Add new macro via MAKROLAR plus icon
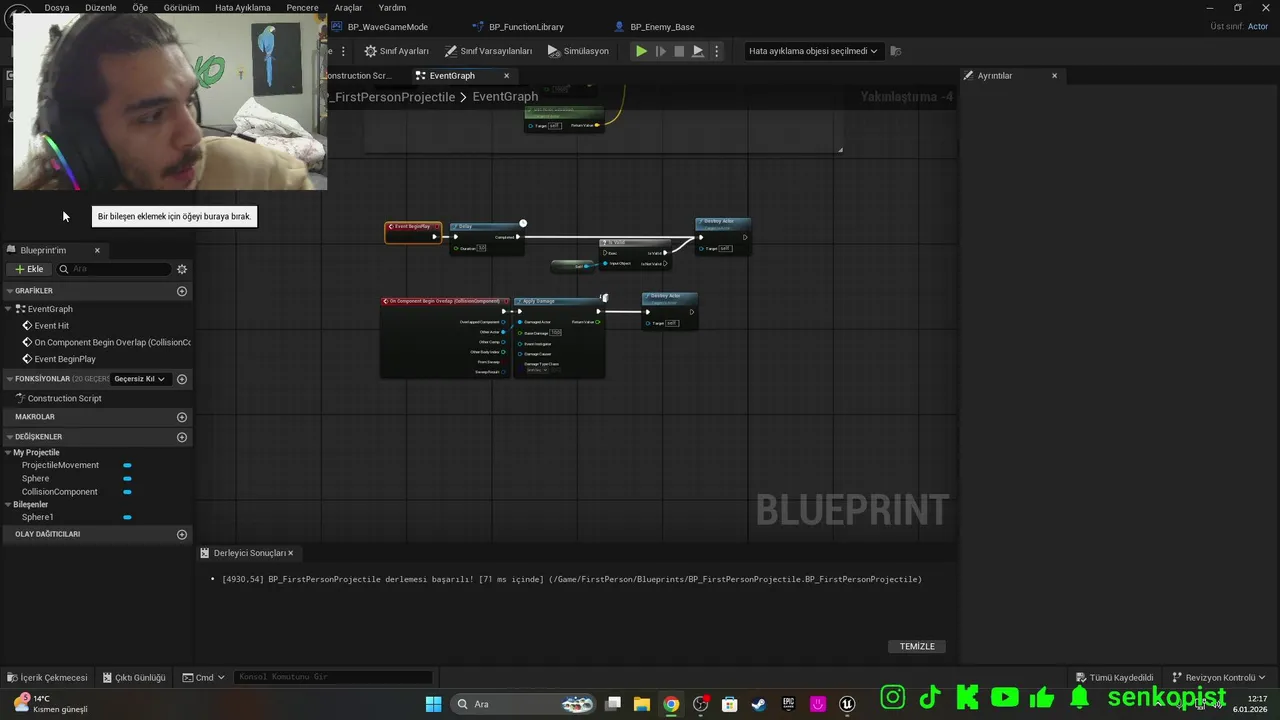The image size is (1280, 720). [x=182, y=417]
